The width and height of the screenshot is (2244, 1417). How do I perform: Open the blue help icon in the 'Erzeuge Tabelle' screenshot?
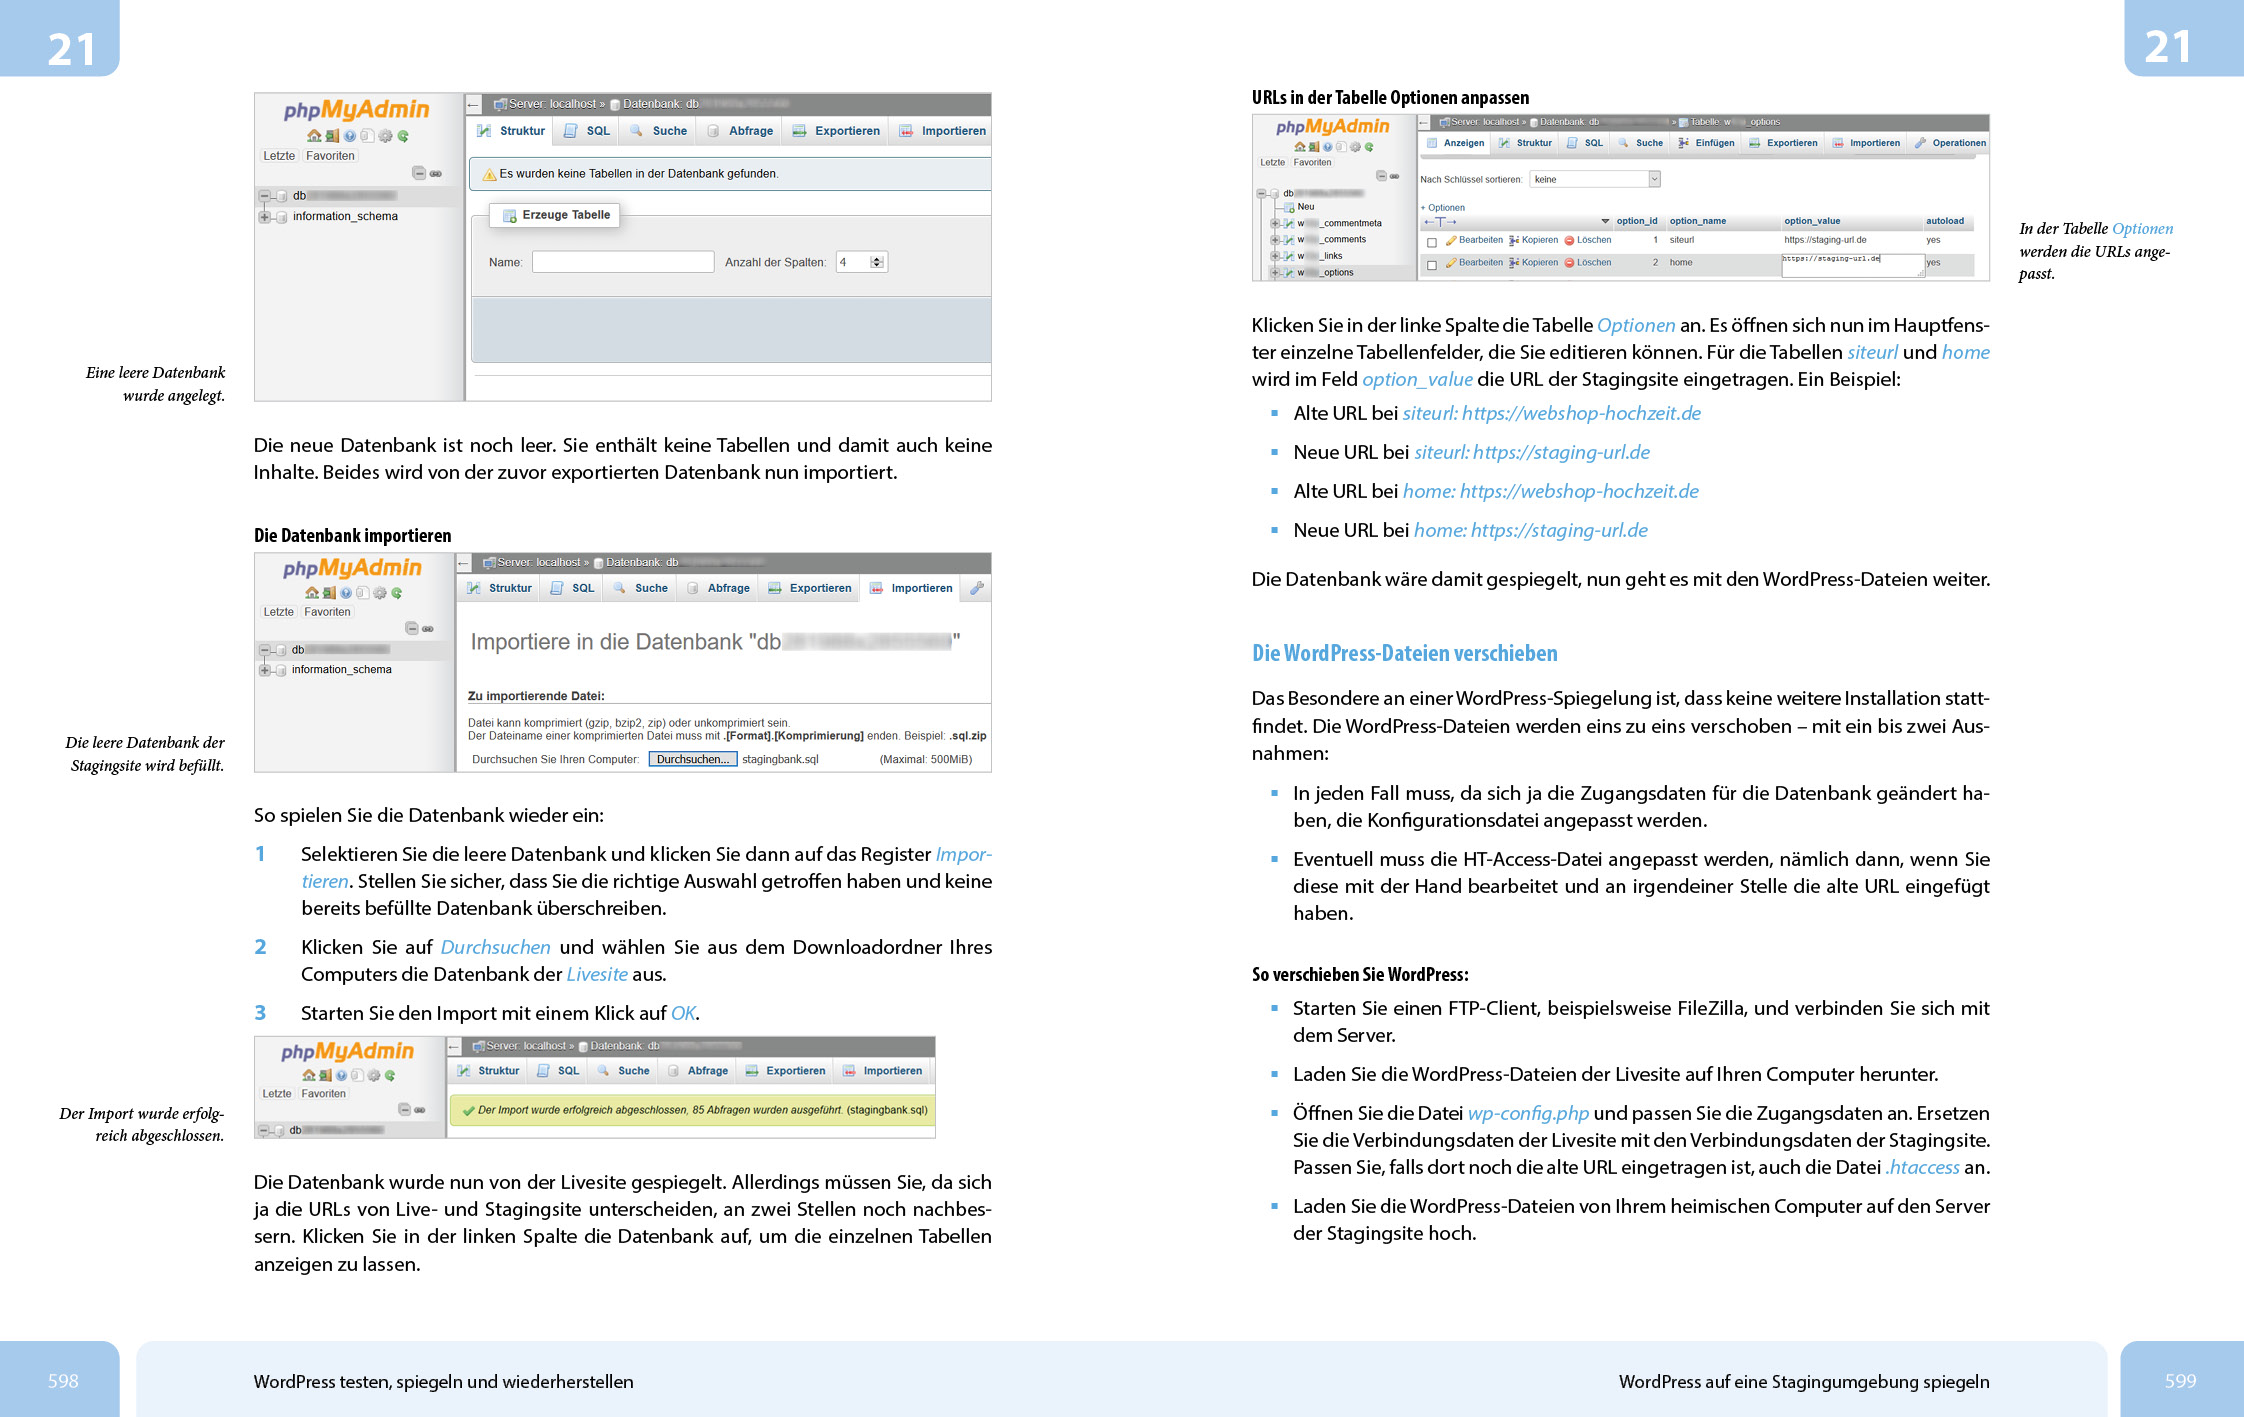(x=350, y=136)
